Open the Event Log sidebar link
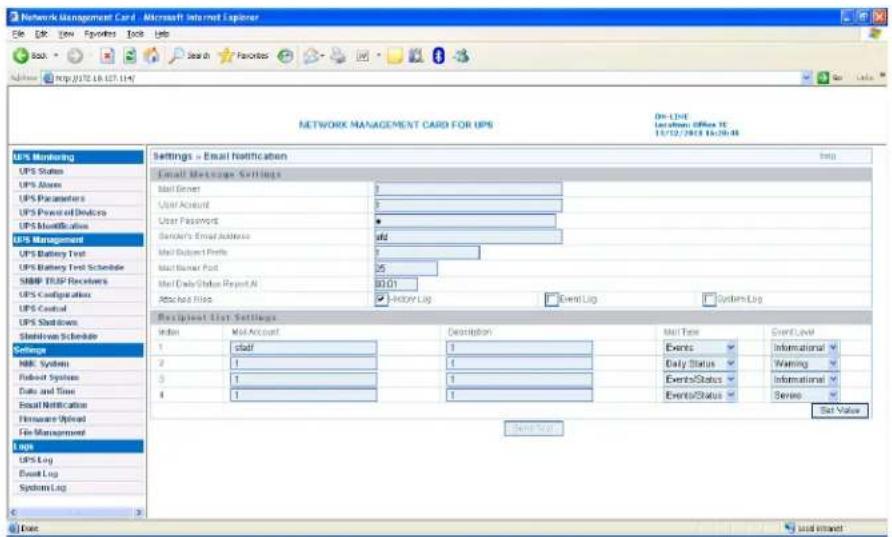 coord(38,474)
